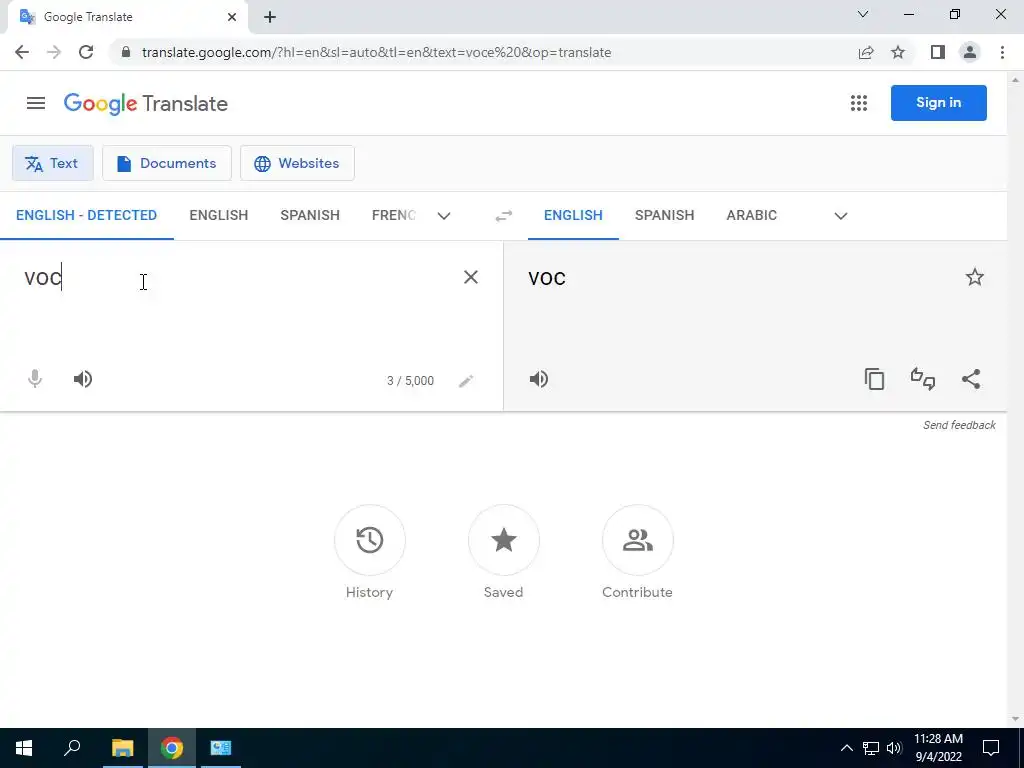Select Spanish as source language
Viewport: 1024px width, 768px height.
point(310,216)
